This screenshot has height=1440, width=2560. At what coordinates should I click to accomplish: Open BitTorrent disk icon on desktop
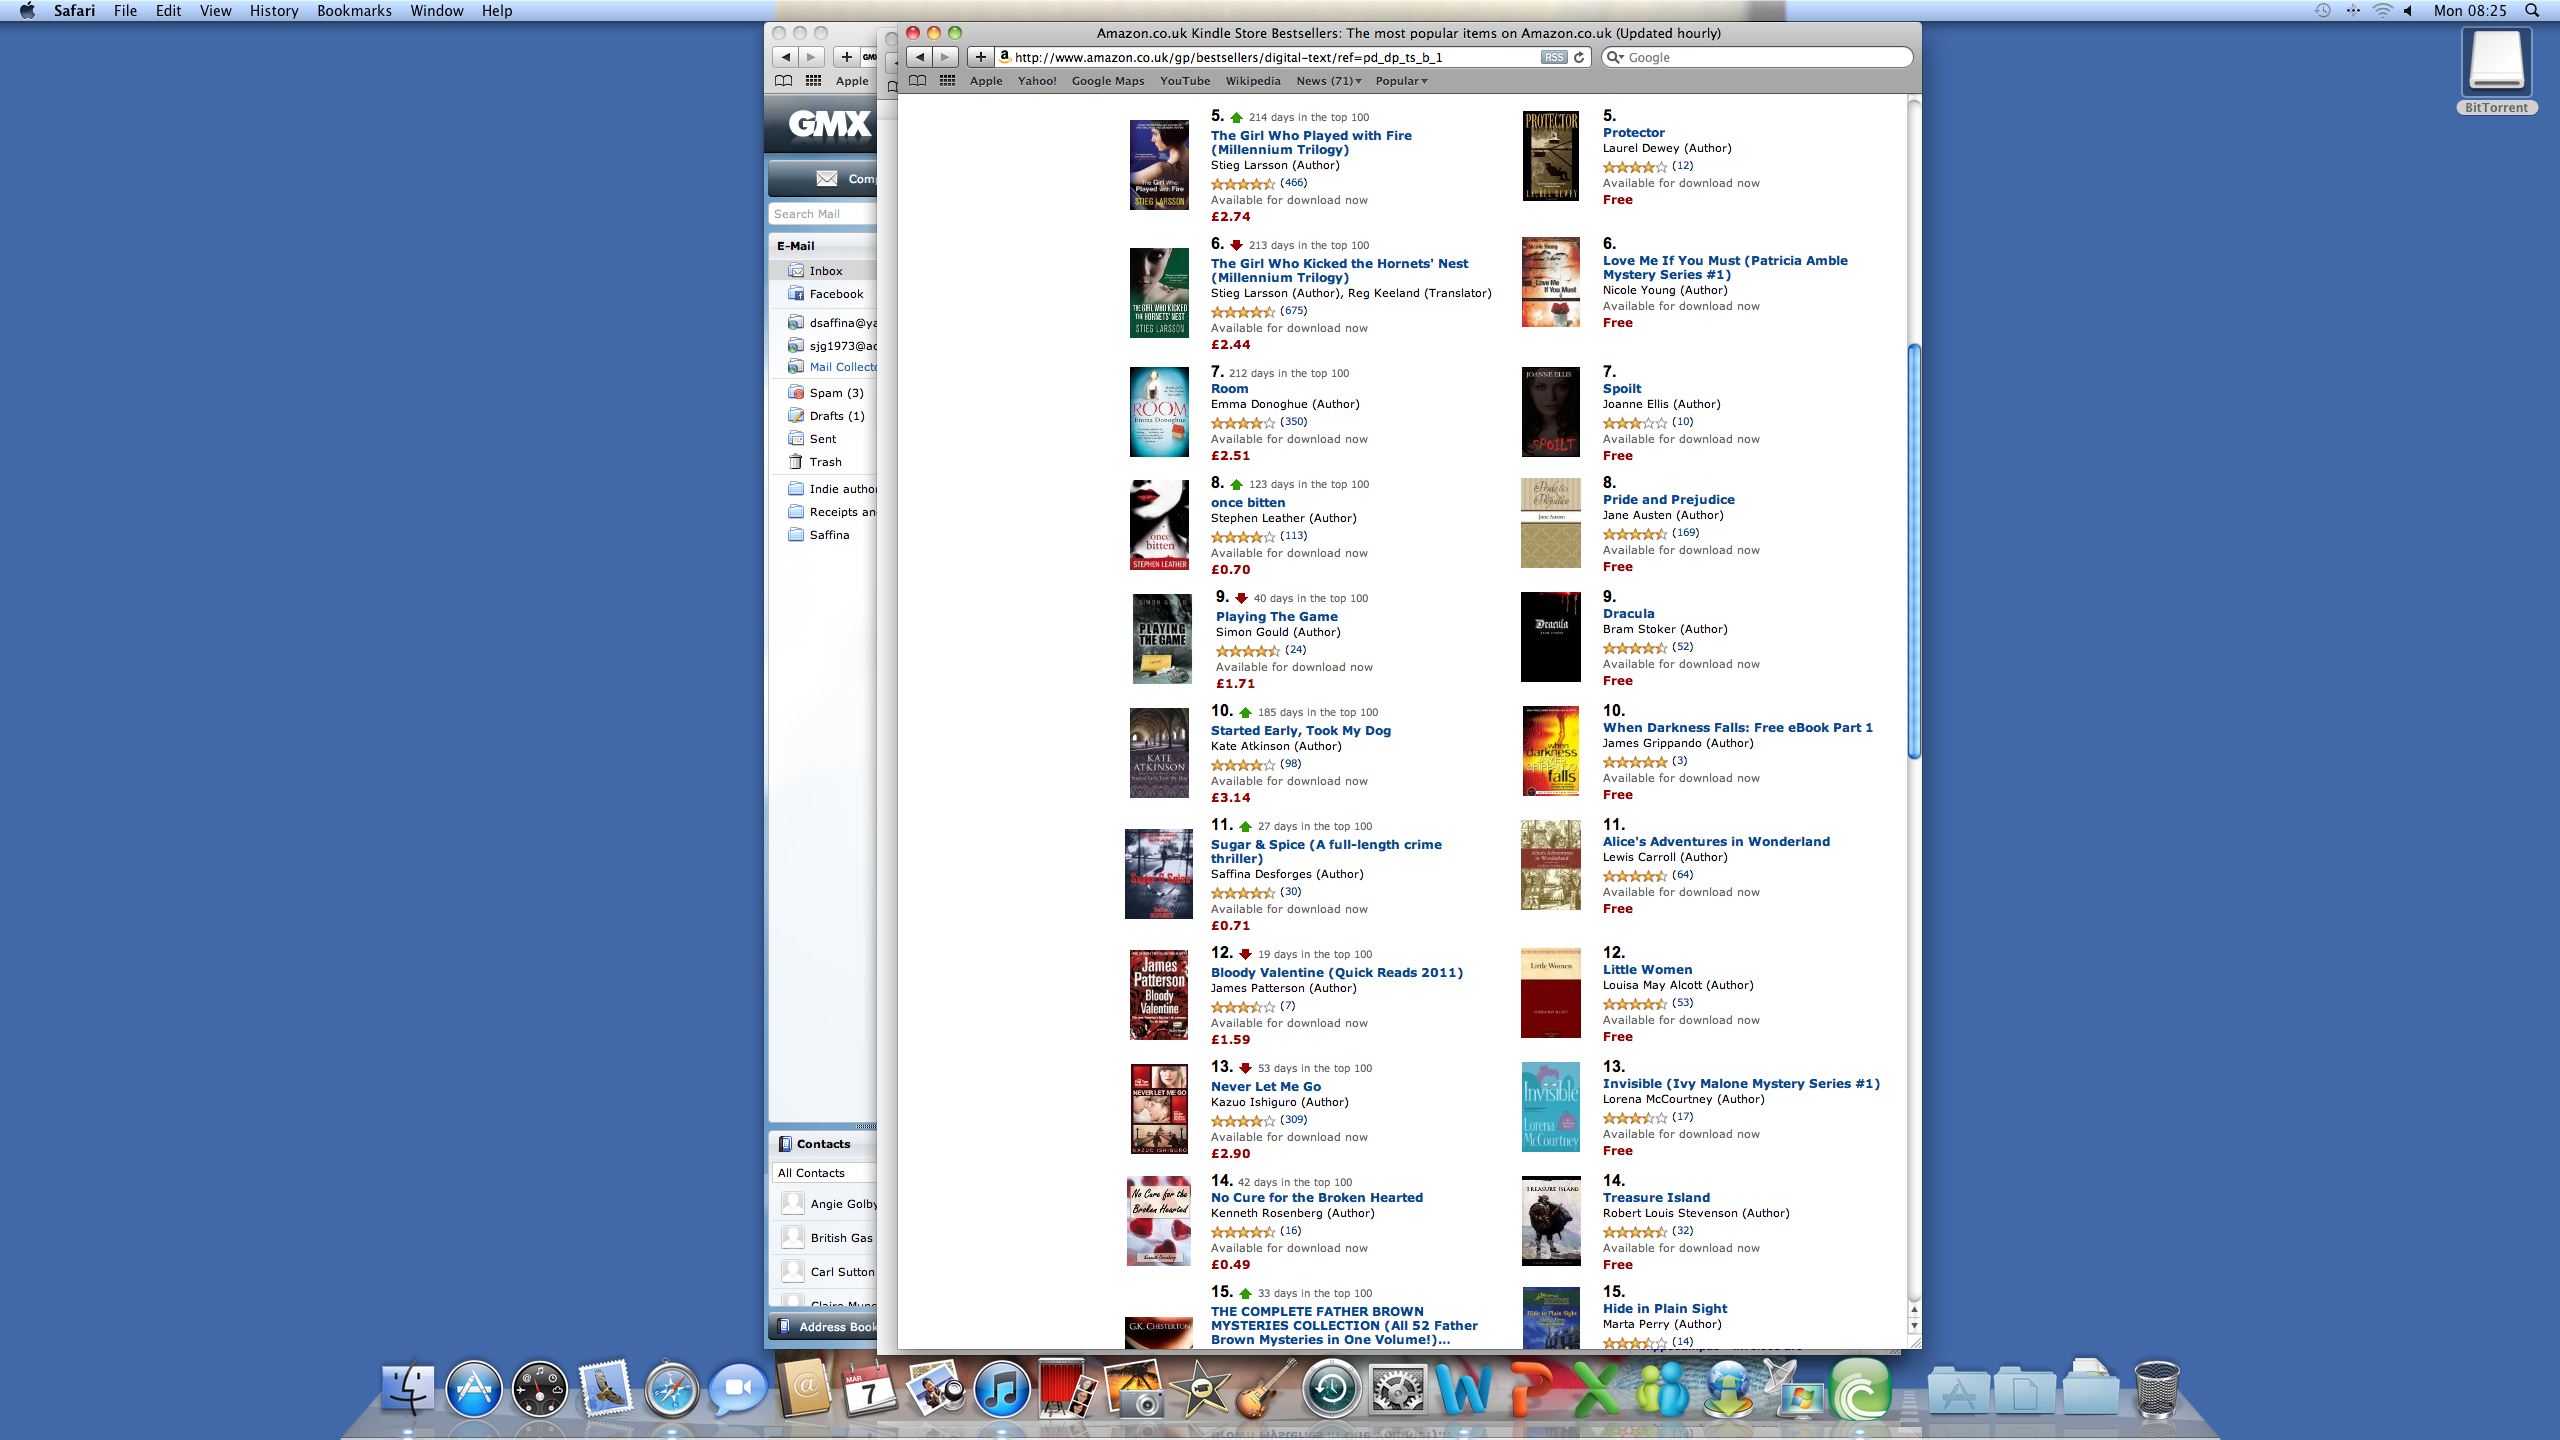(x=2496, y=62)
